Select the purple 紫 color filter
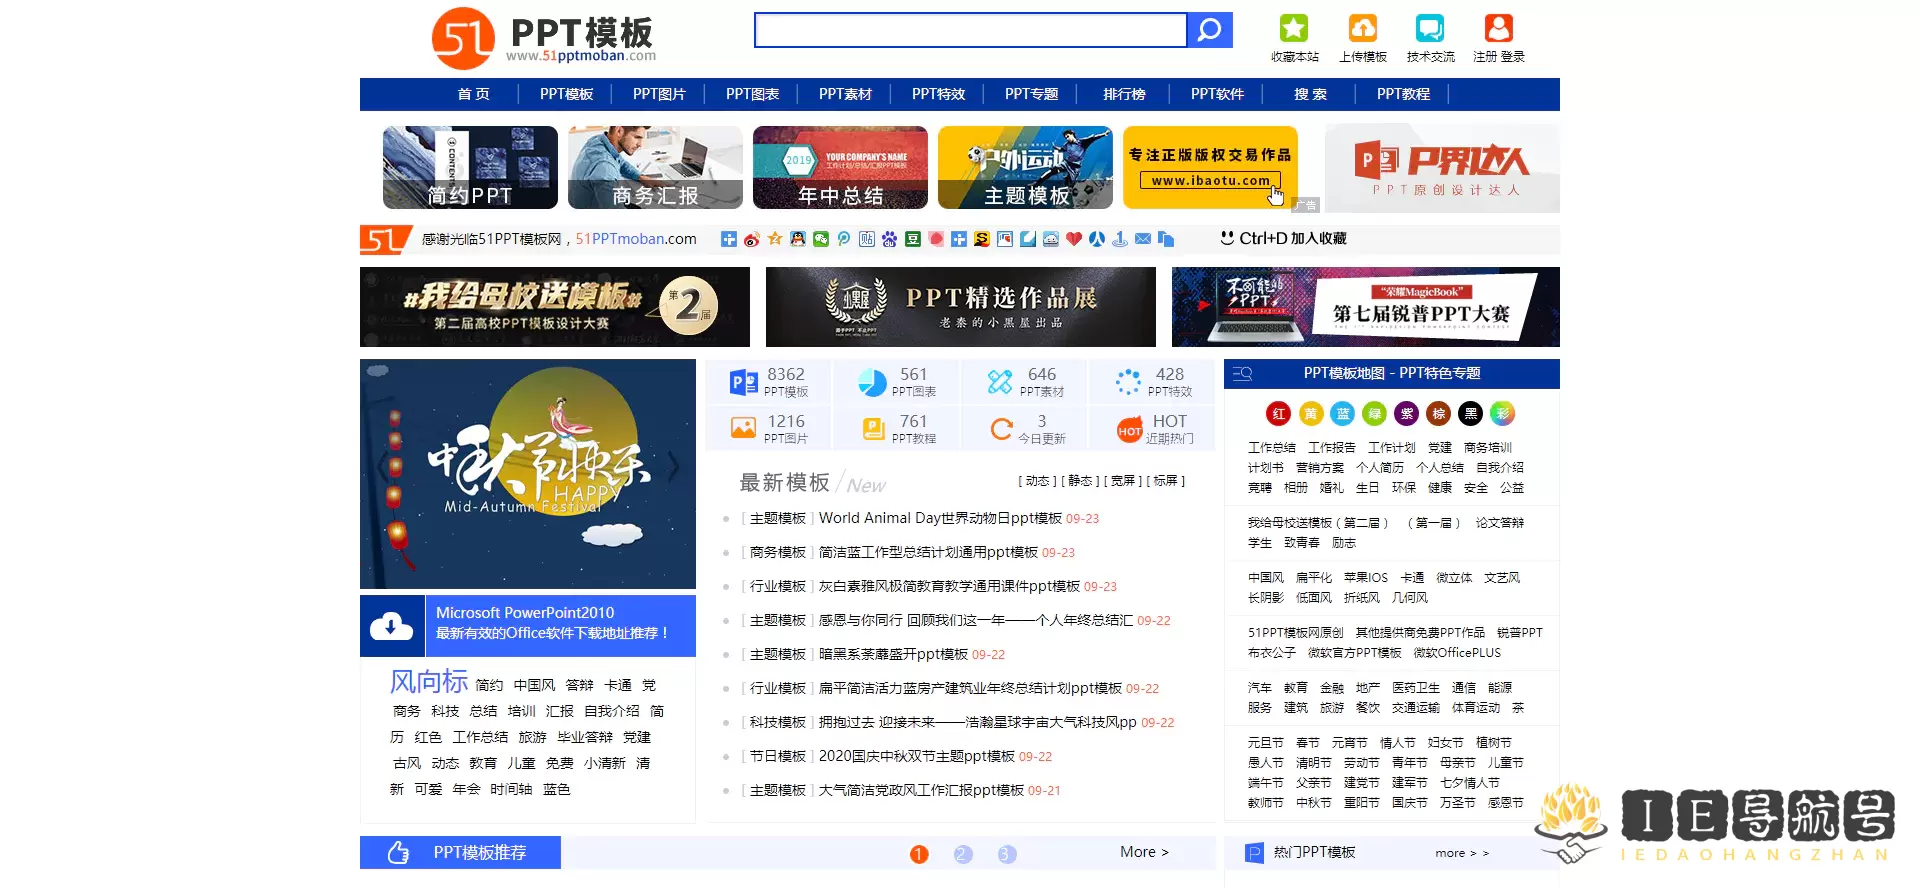The width and height of the screenshot is (1920, 888). click(1407, 413)
